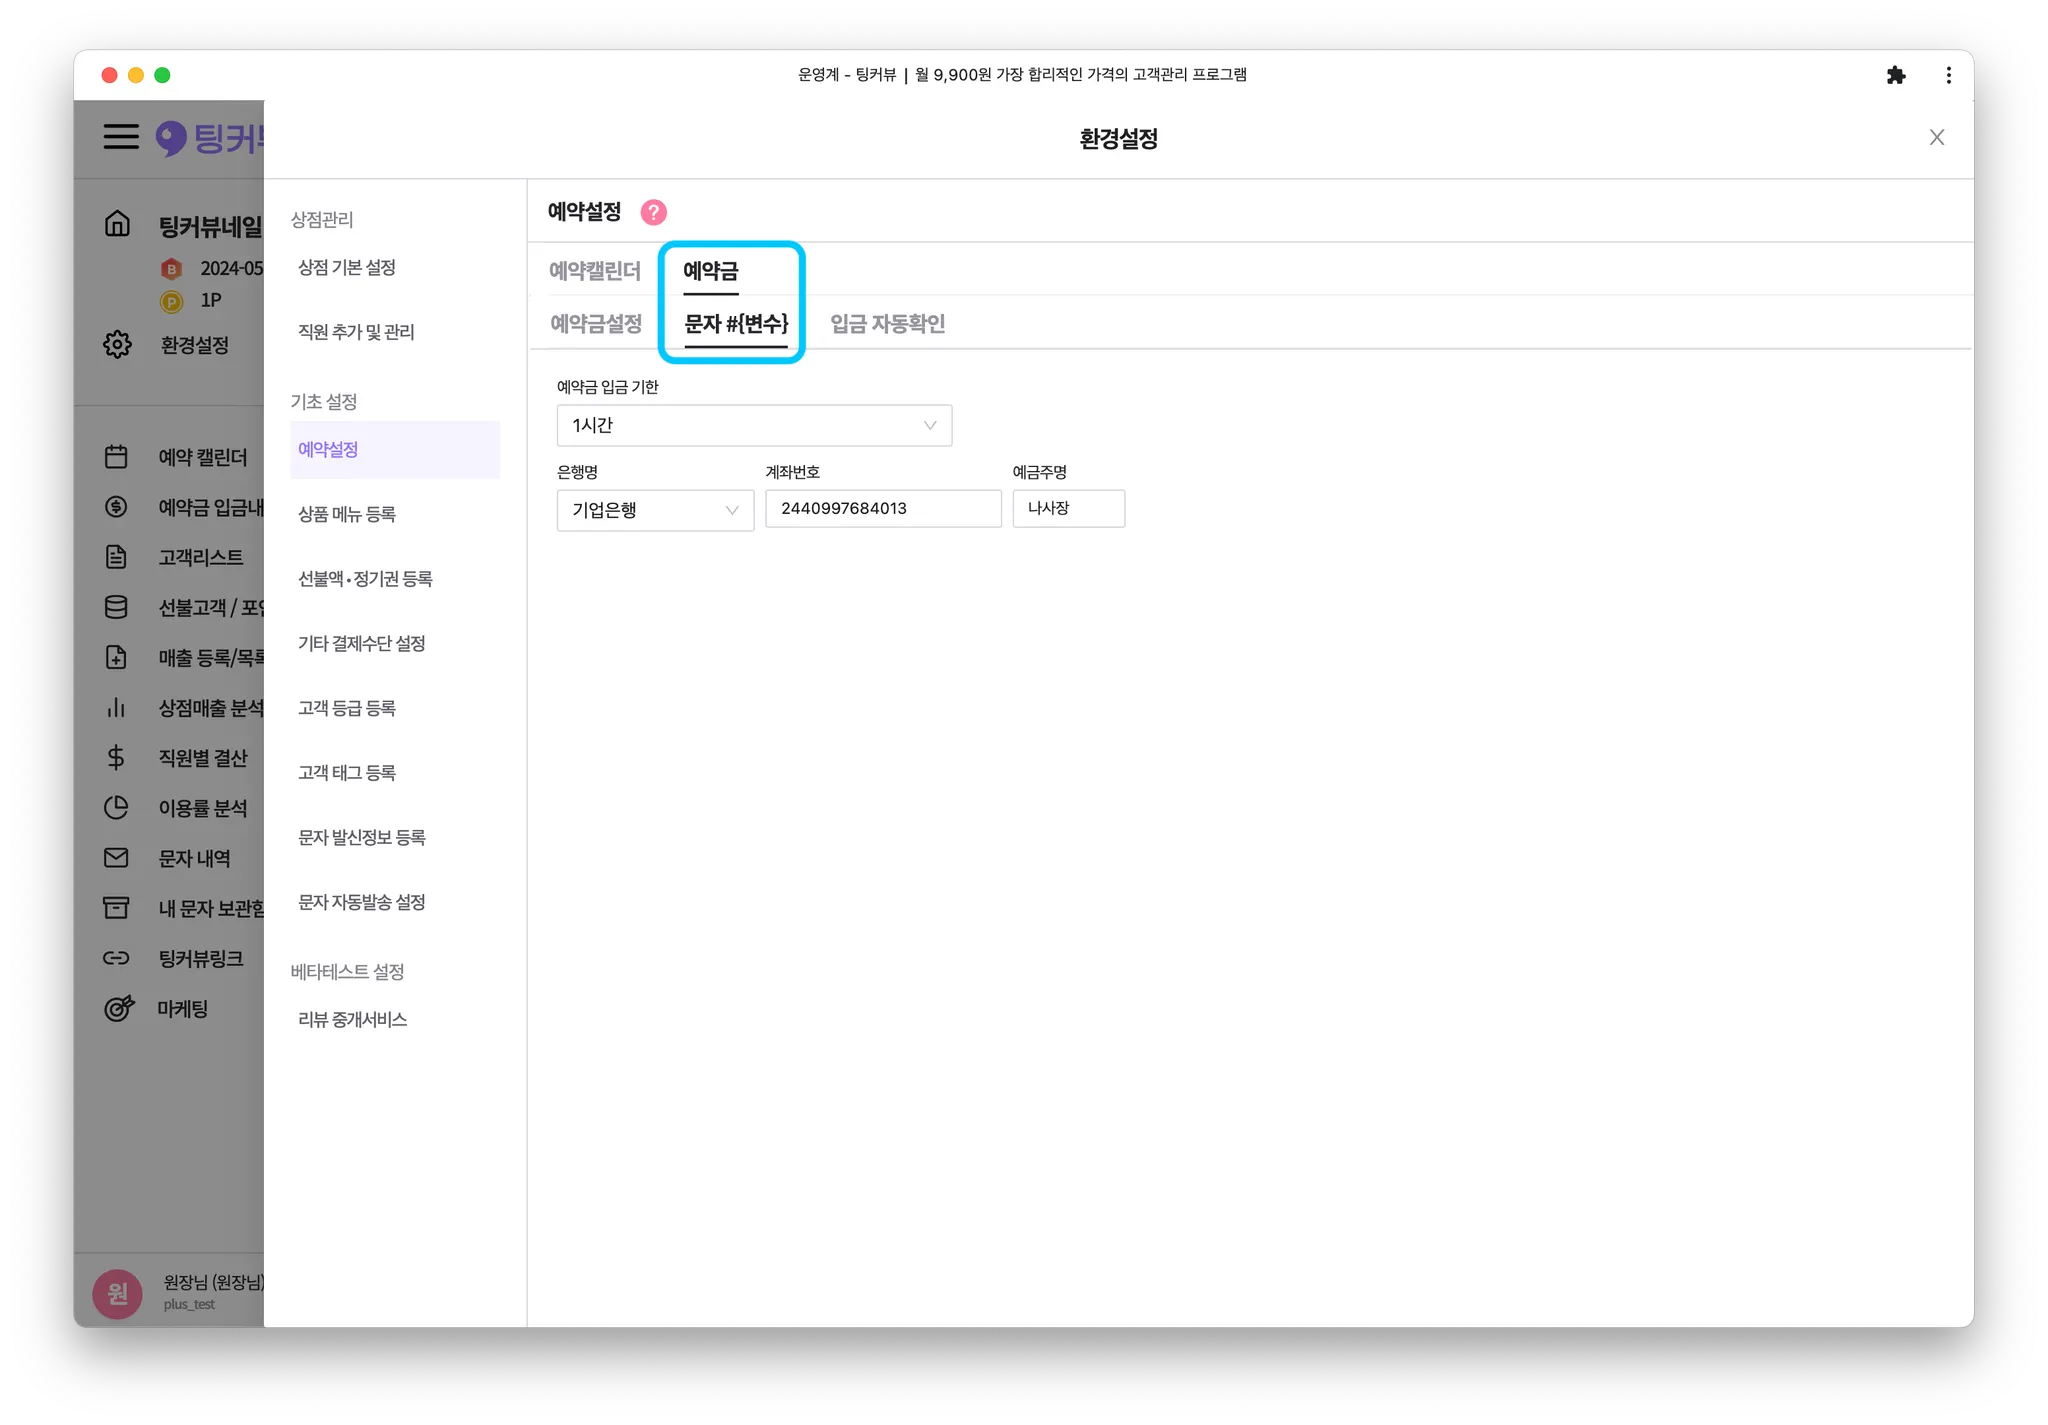Click the 문자 내역 envelope icon
Screen dimensions: 2048x1425
click(116, 858)
